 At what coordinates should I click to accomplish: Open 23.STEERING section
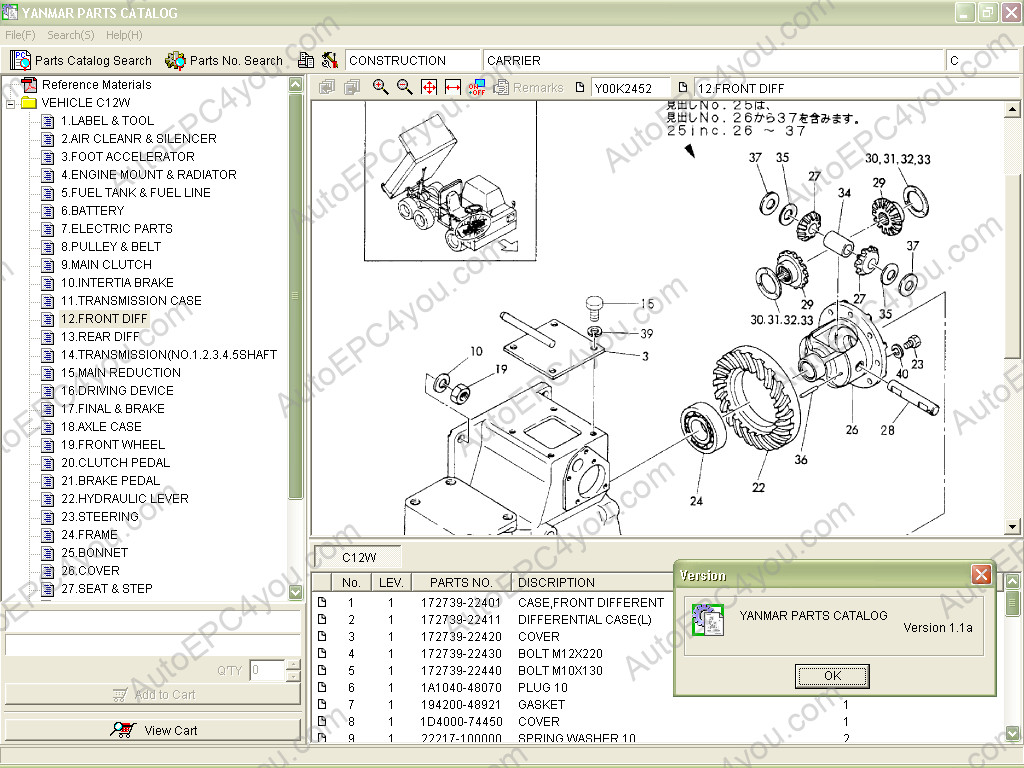pyautogui.click(x=99, y=517)
